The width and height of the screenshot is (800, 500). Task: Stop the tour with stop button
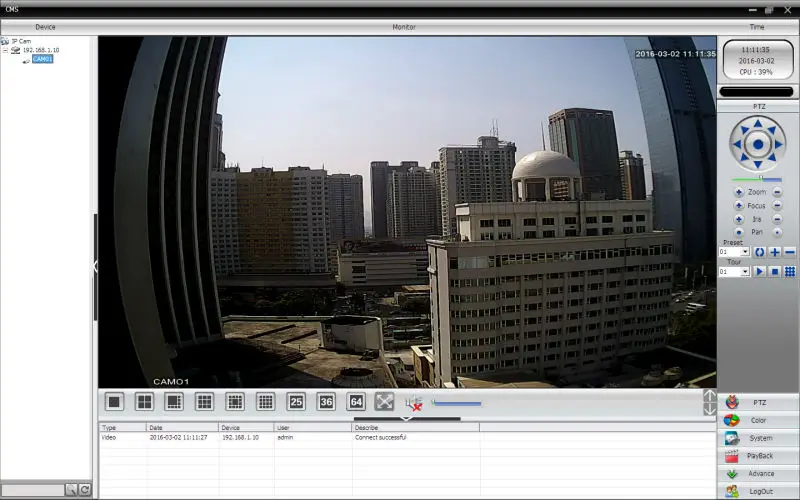point(774,272)
